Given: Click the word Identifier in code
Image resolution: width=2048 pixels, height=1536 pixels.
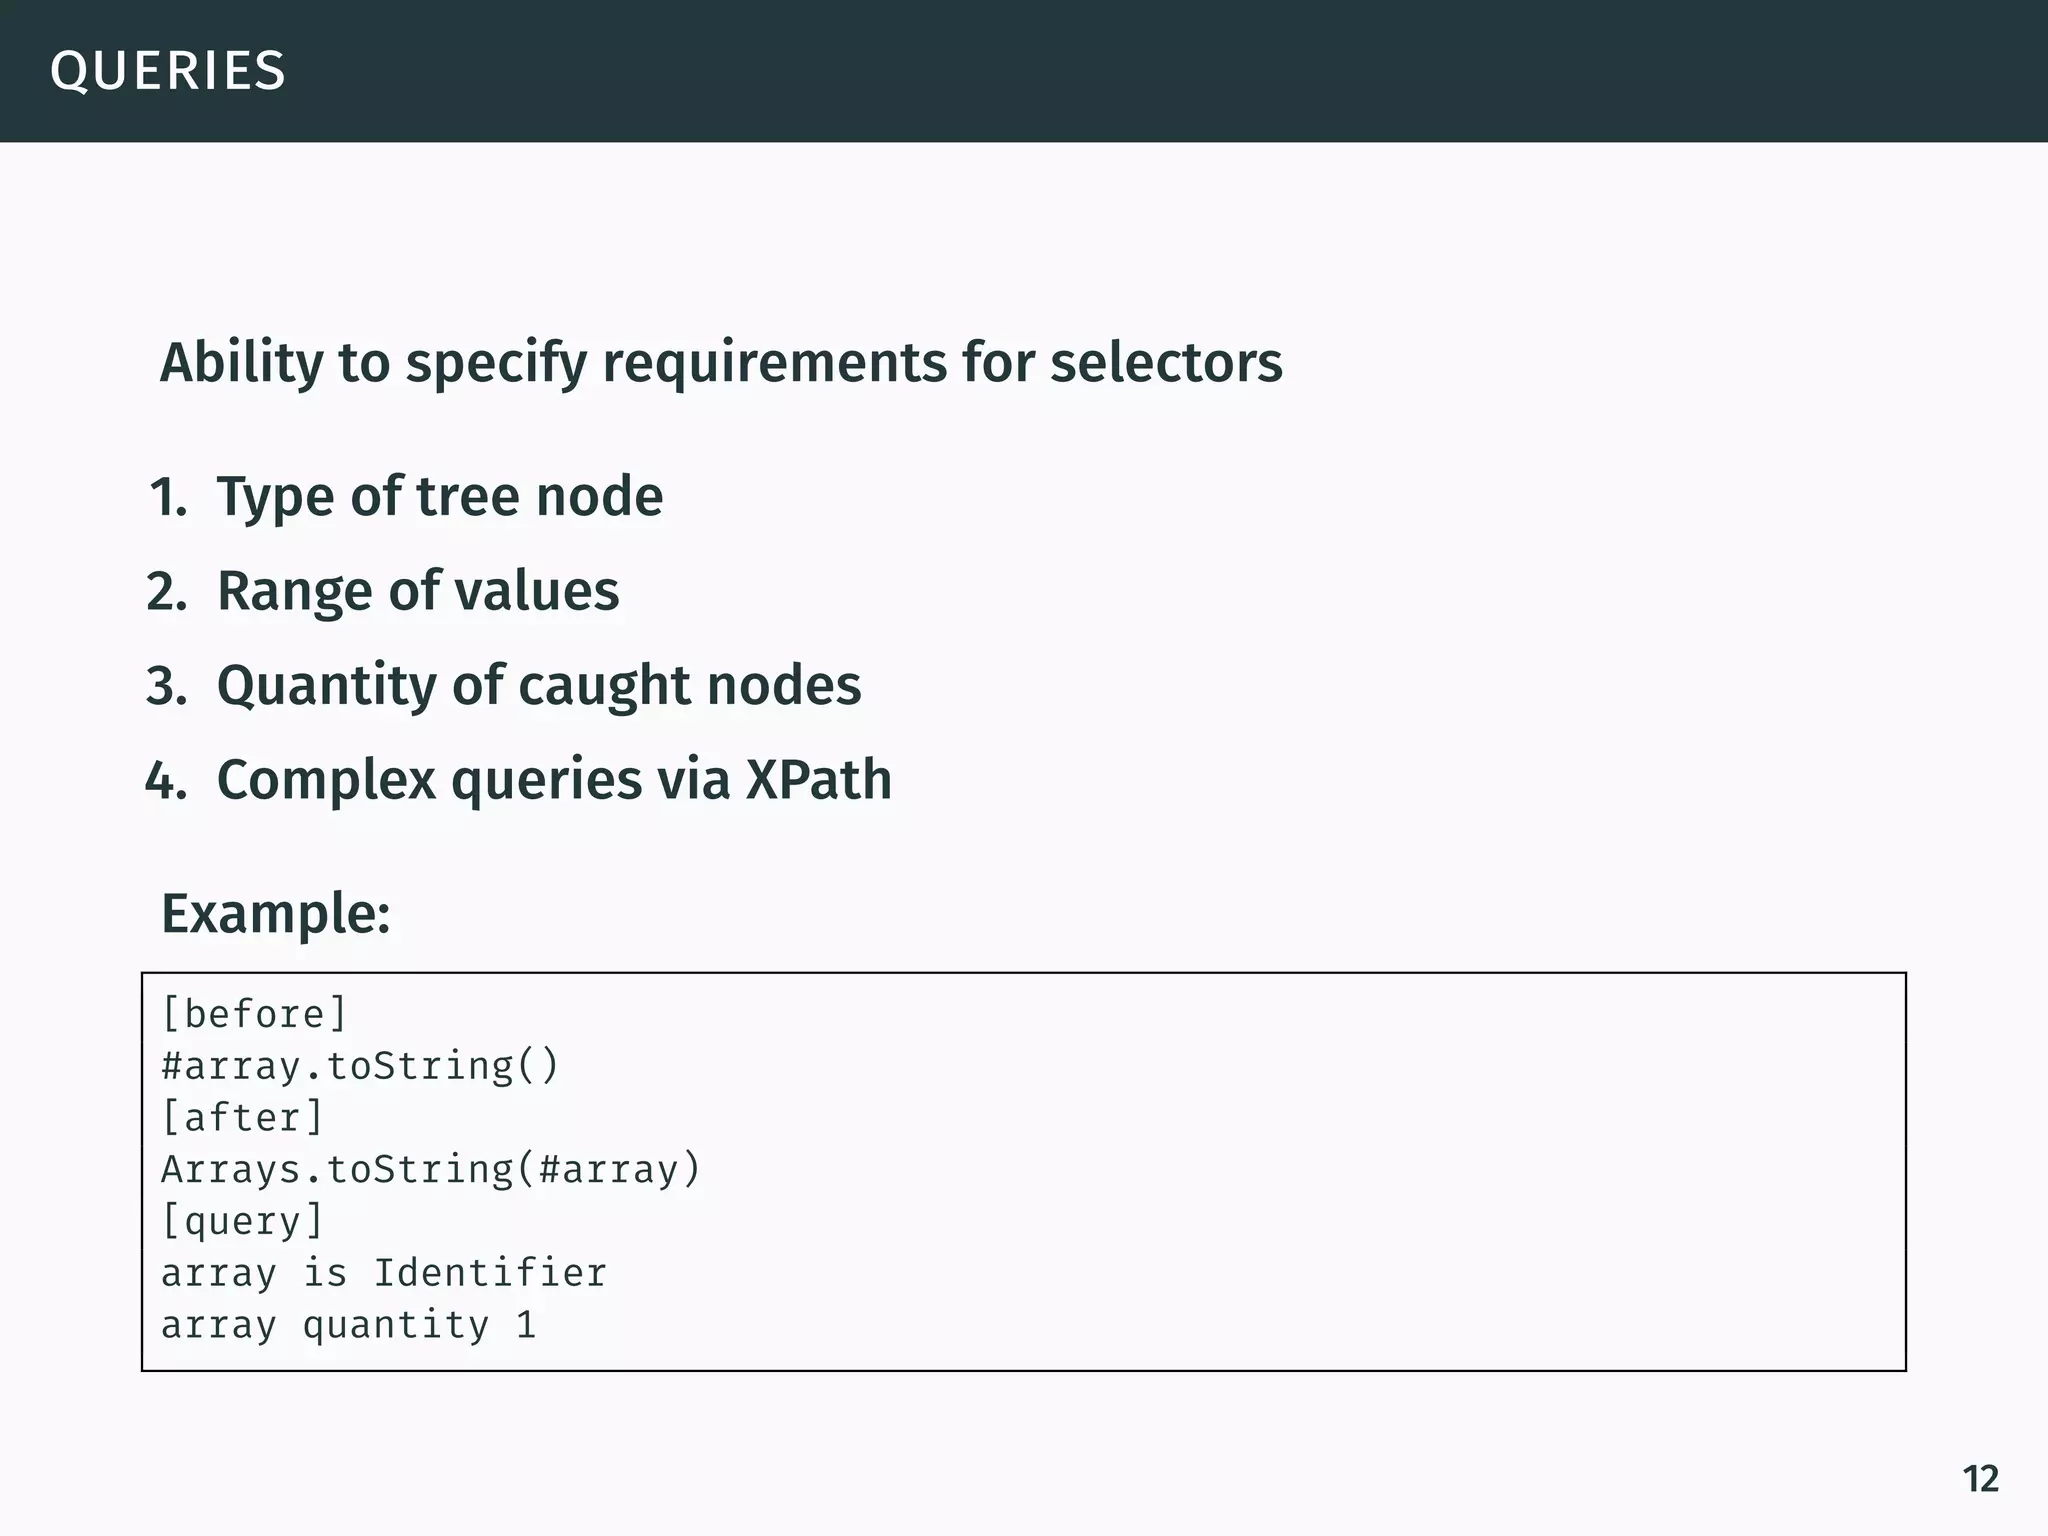Looking at the screenshot, I should pos(490,1273).
